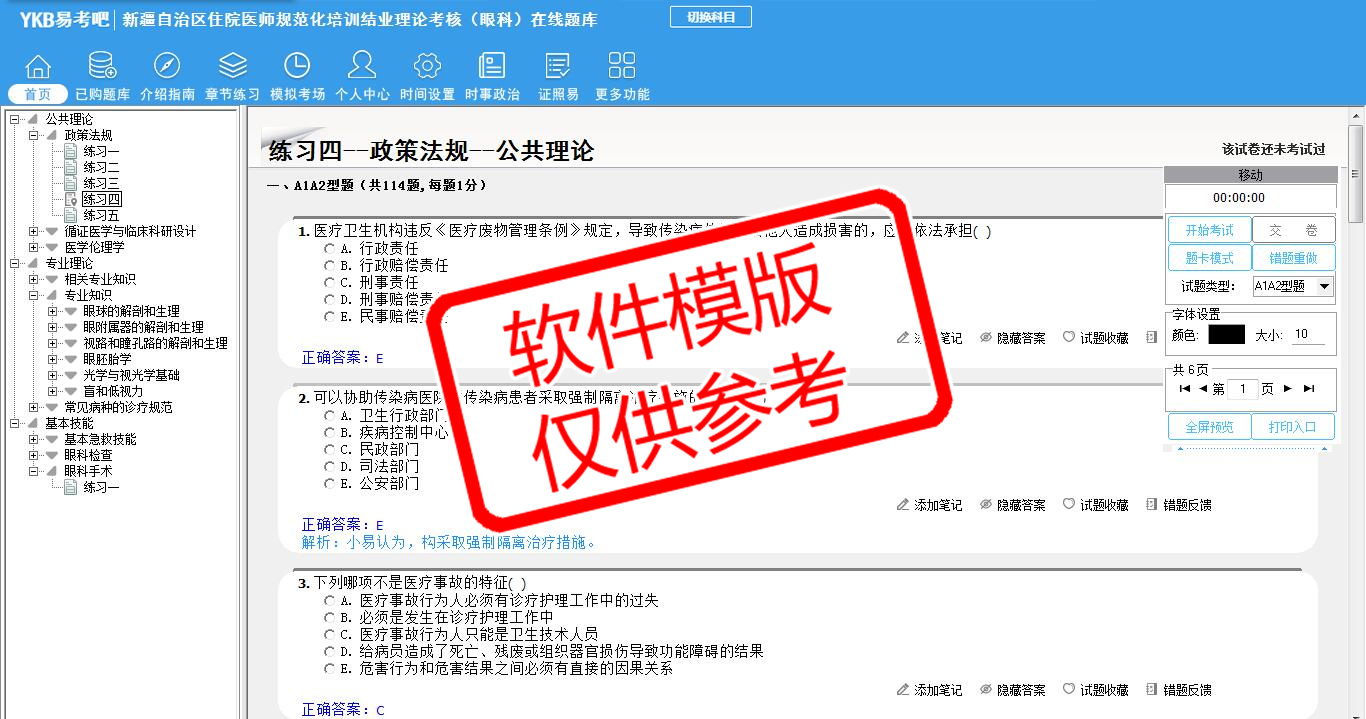Go to the 首页 tab
The height and width of the screenshot is (719, 1366).
pyautogui.click(x=38, y=94)
